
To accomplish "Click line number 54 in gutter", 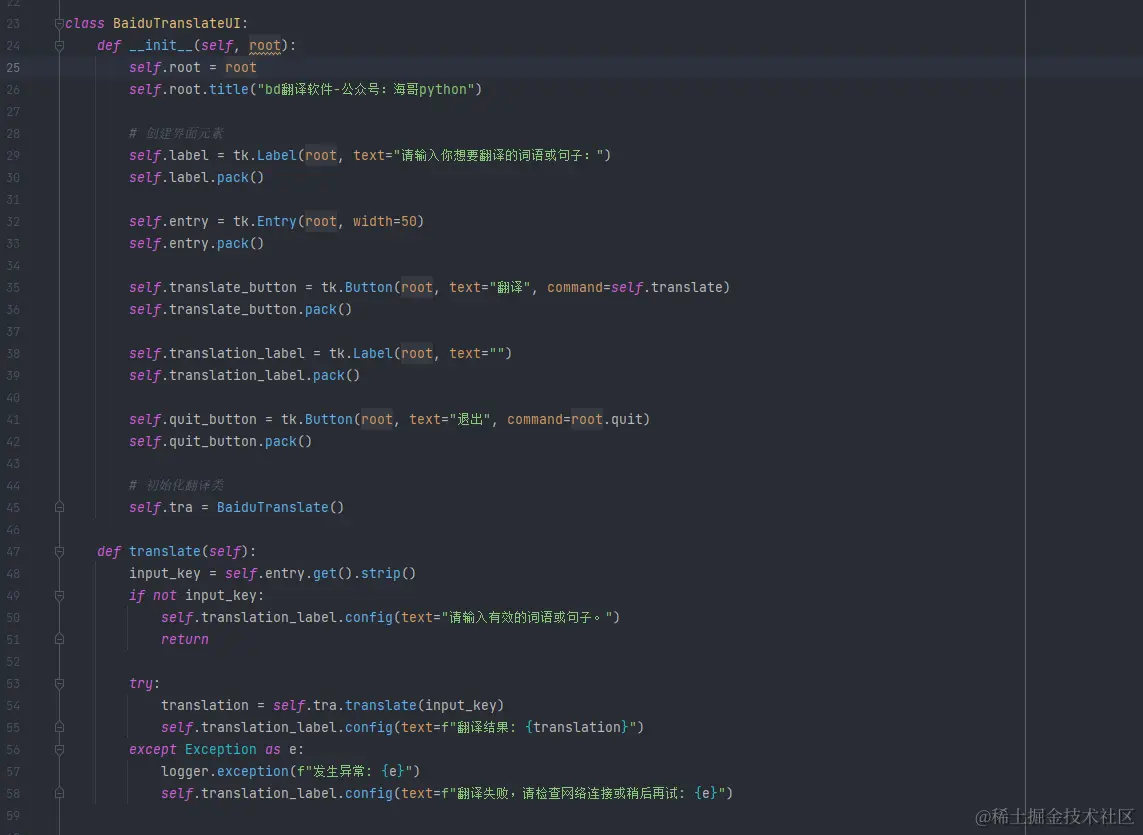I will [13, 705].
